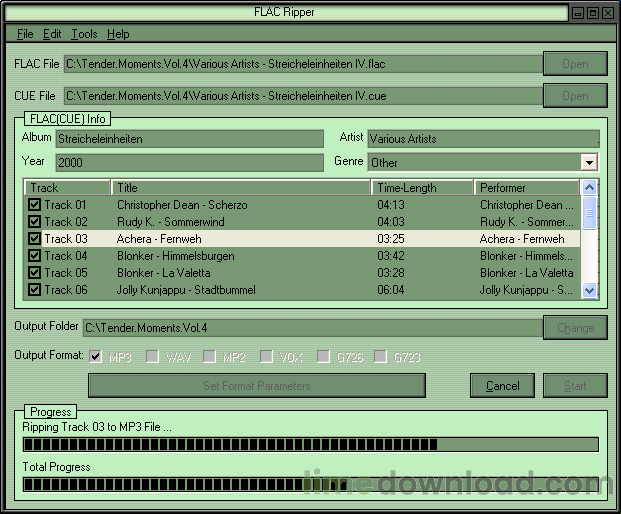Sort tracks by Title column header

240,187
